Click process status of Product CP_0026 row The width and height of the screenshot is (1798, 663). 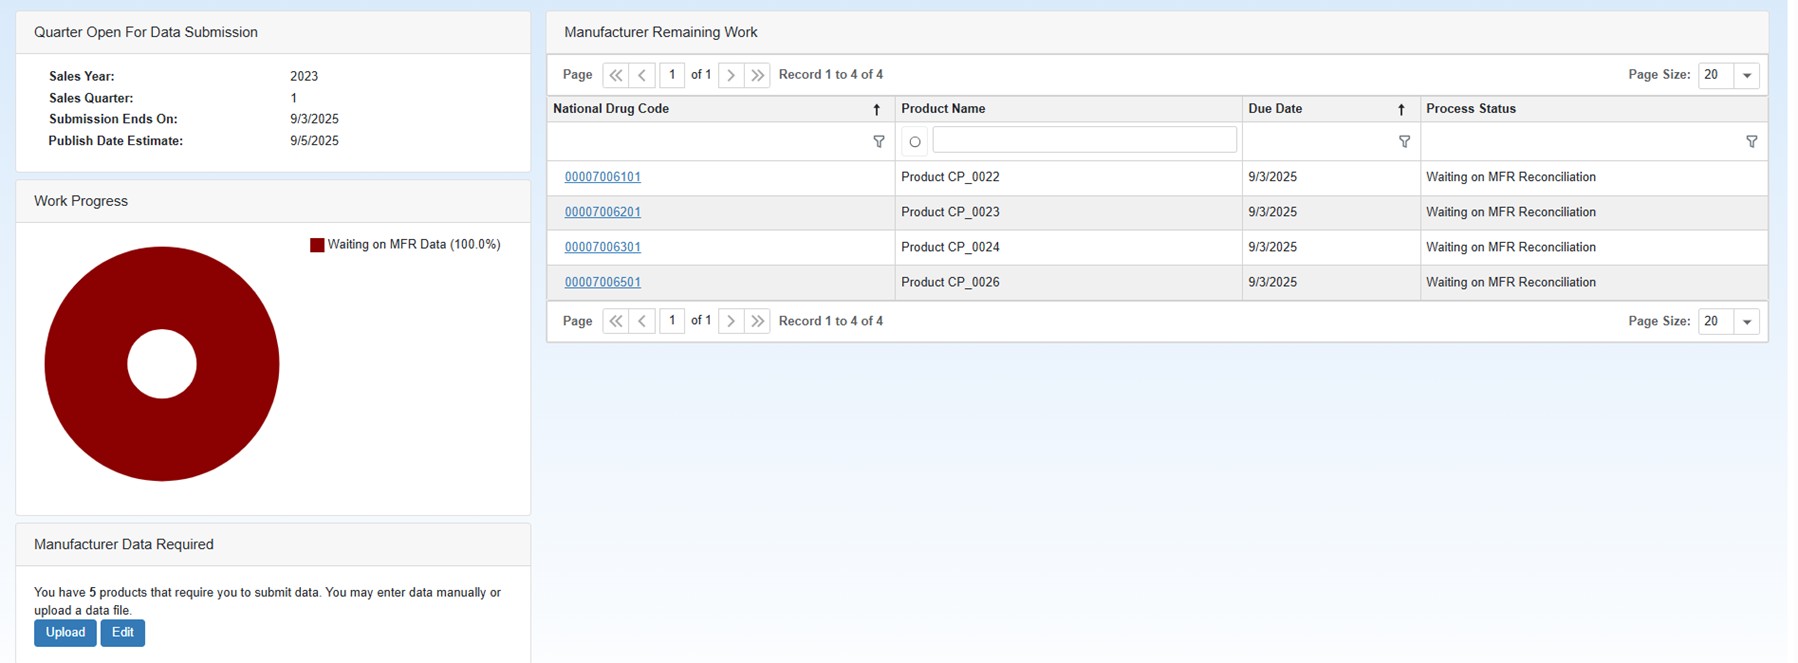pyautogui.click(x=1594, y=282)
